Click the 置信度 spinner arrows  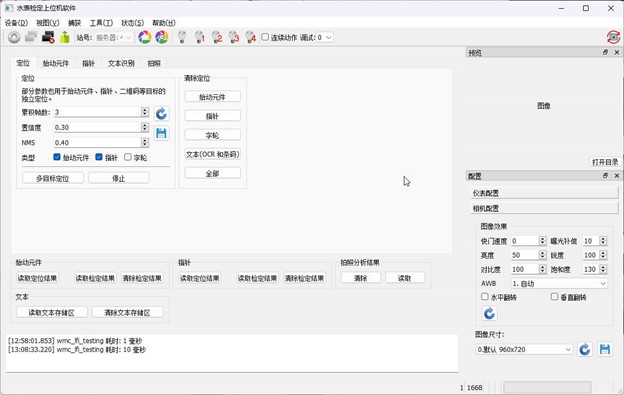(x=145, y=127)
